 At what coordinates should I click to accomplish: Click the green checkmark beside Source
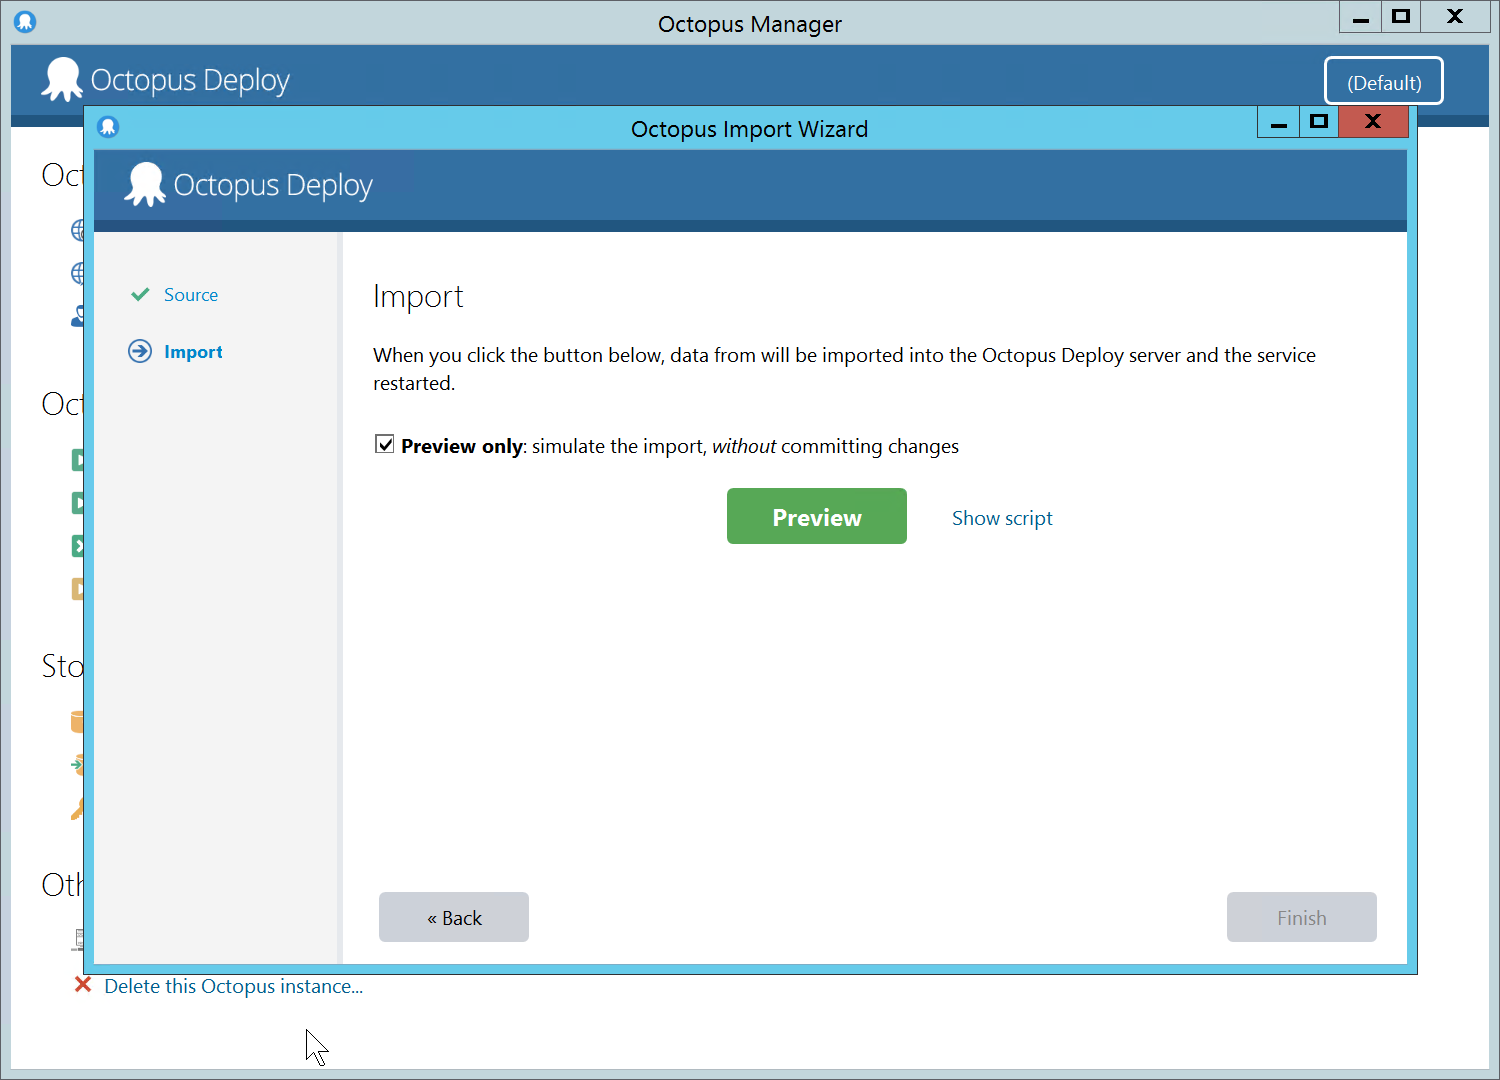tap(140, 295)
